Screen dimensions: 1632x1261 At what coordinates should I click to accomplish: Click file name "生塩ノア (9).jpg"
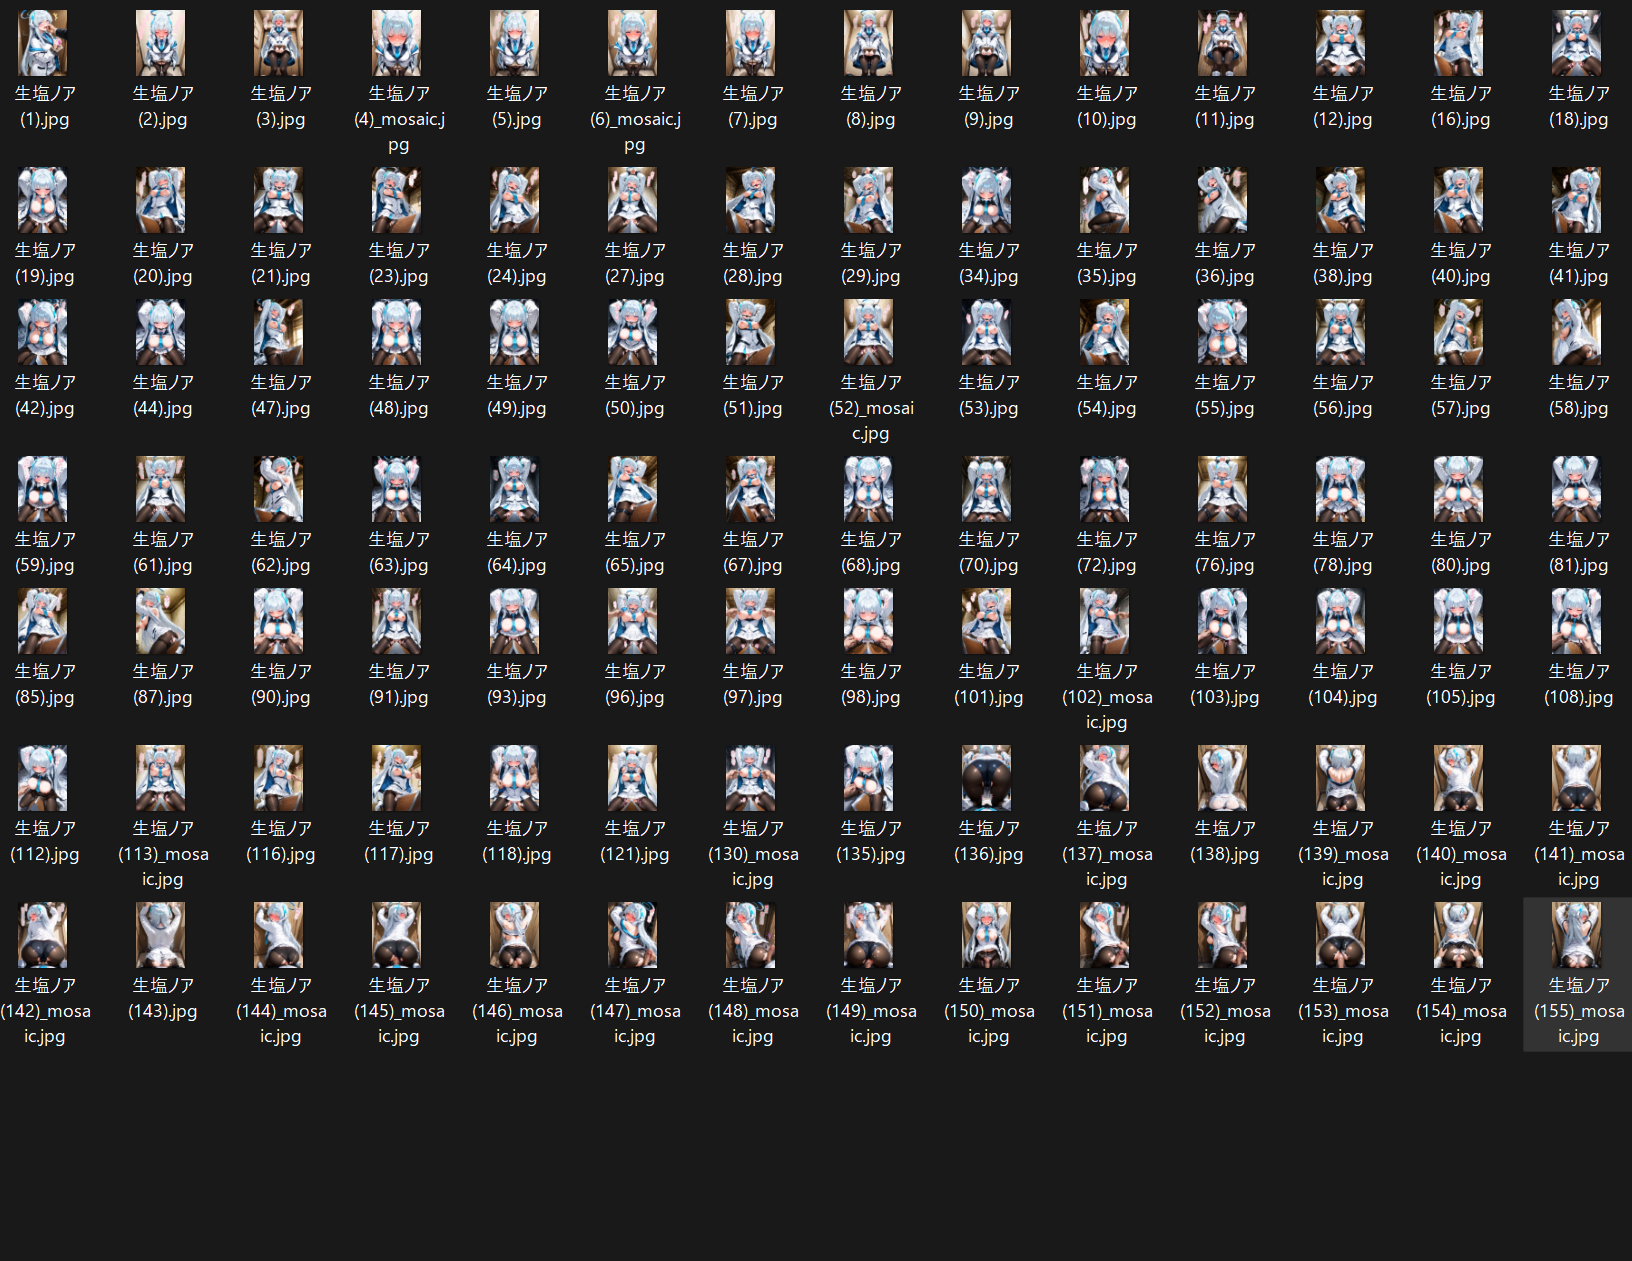[988, 106]
